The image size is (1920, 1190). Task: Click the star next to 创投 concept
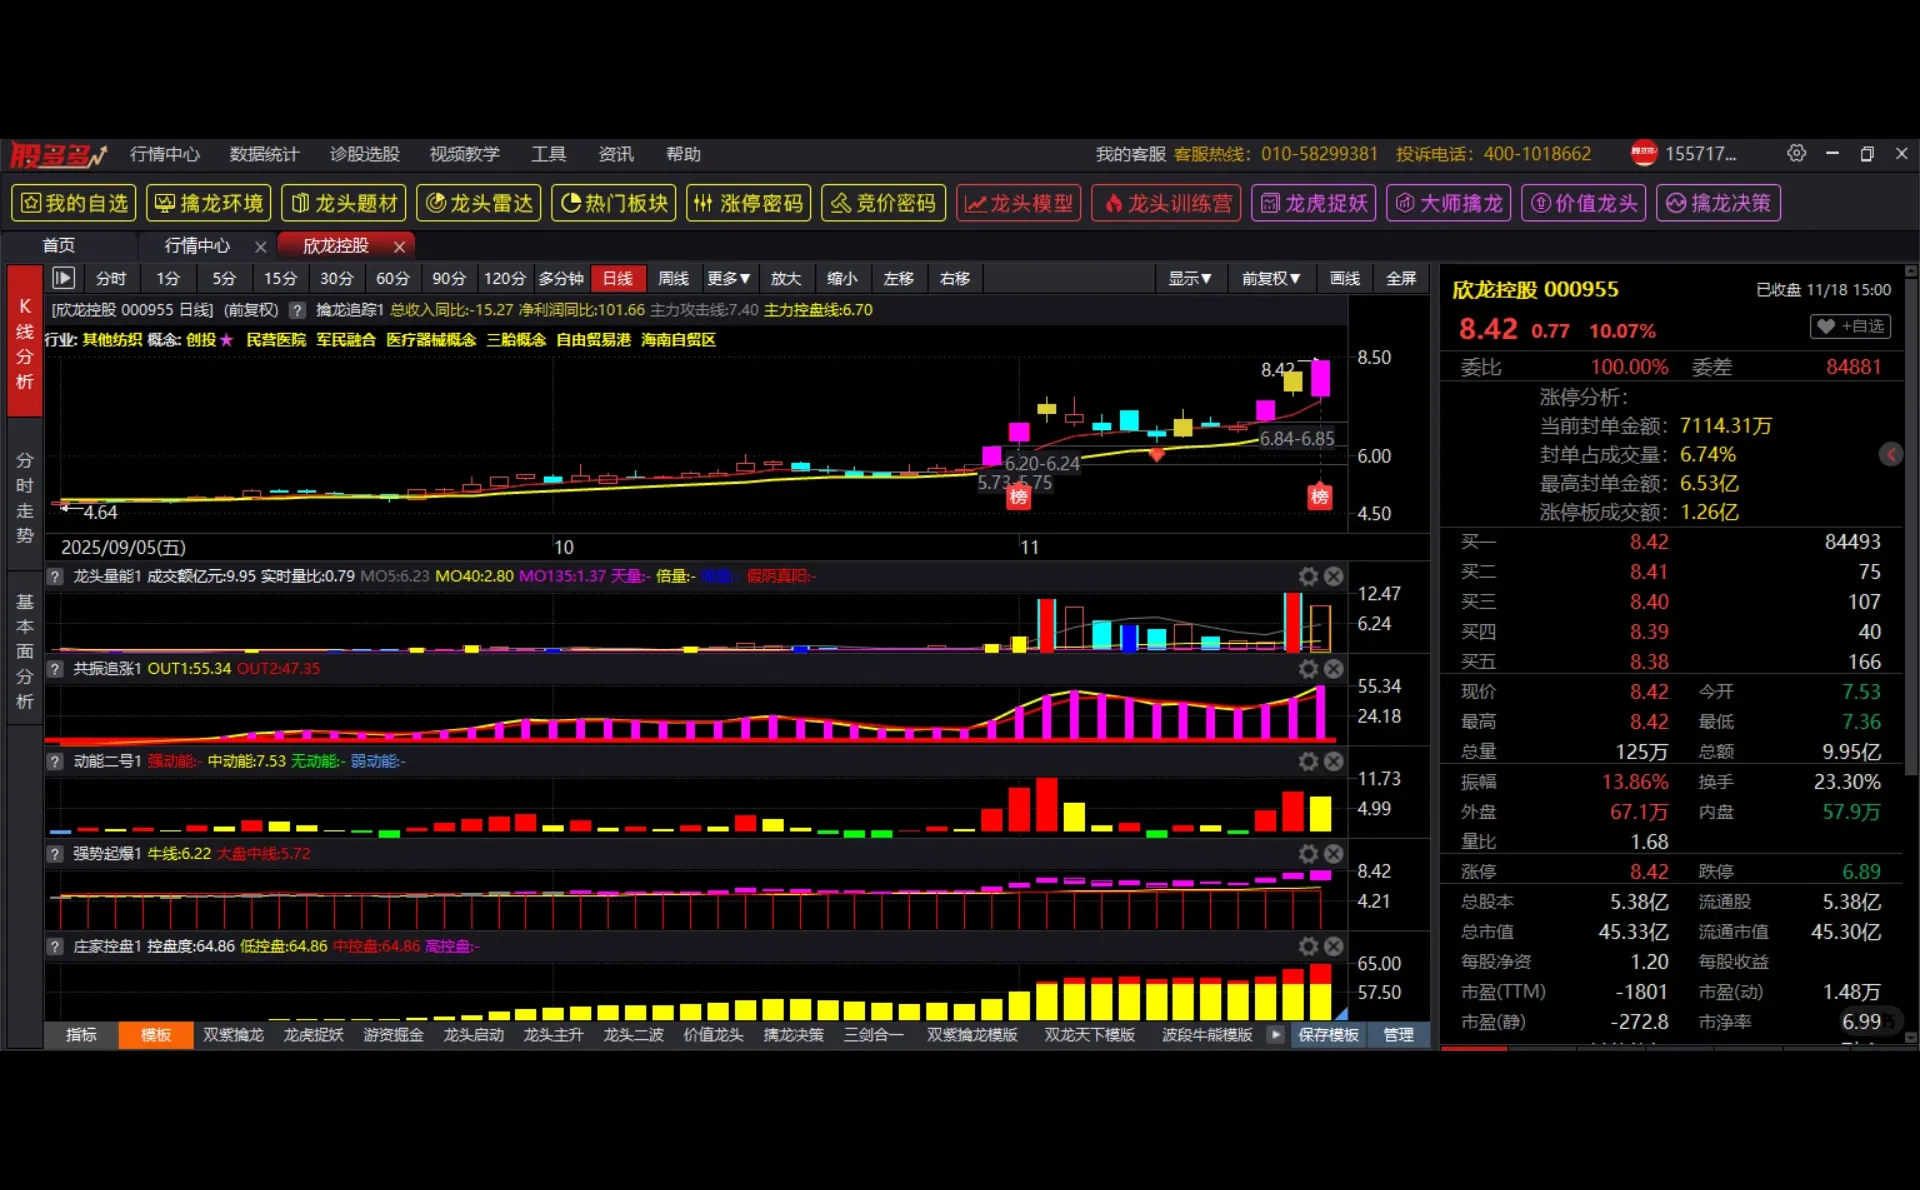227,340
